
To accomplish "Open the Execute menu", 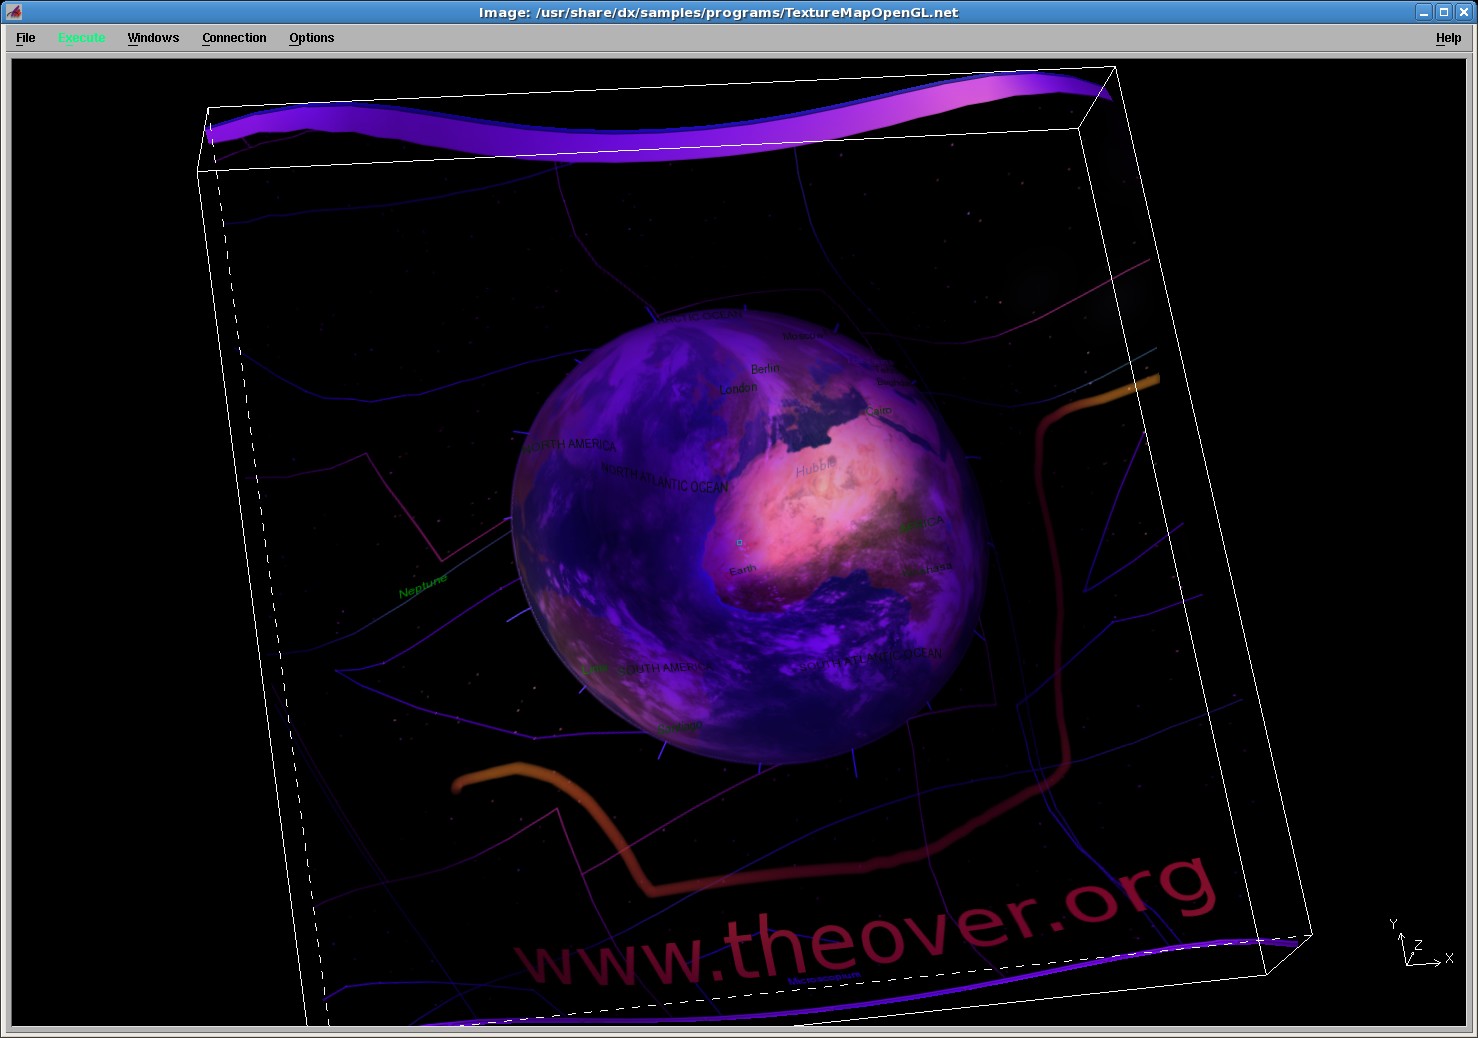I will [x=81, y=38].
